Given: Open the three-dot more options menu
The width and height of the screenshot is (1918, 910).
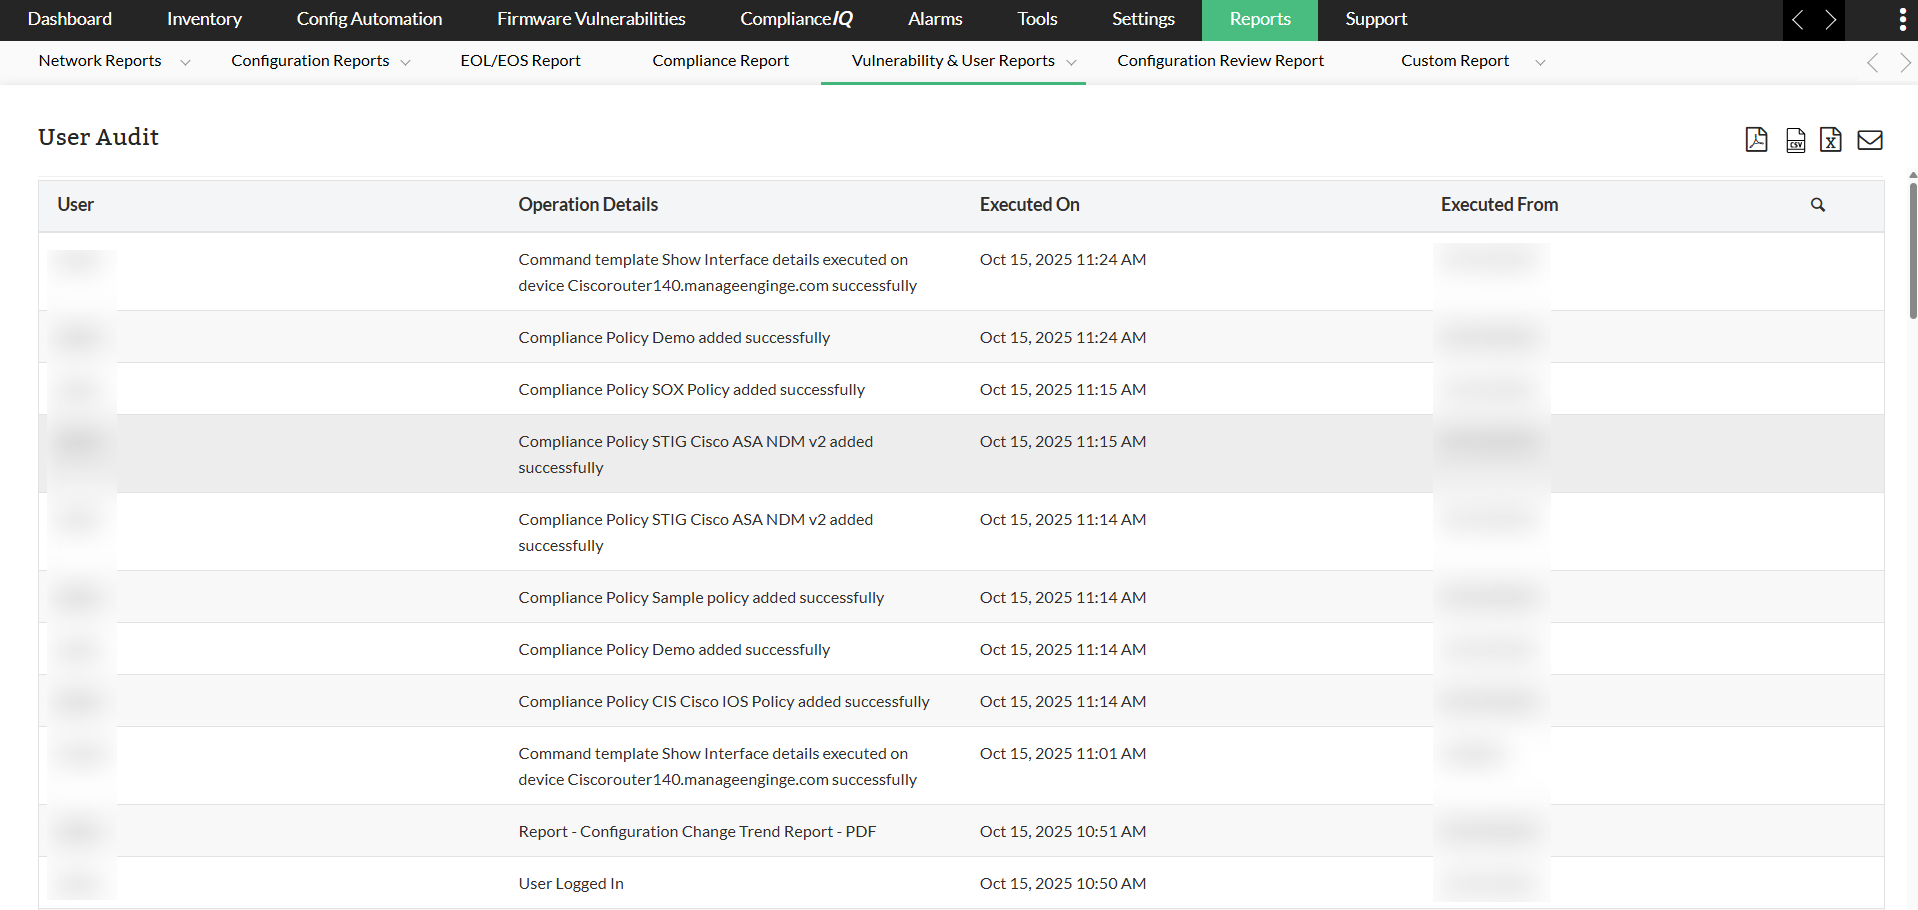Looking at the screenshot, I should coord(1901,20).
